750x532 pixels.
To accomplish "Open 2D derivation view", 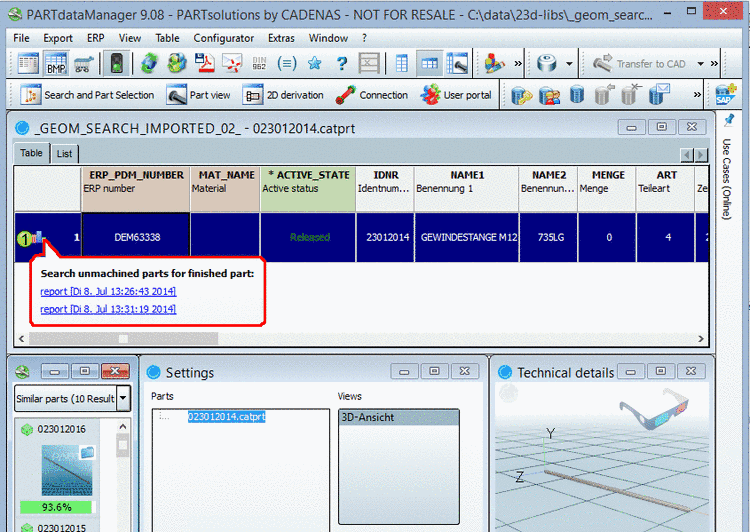I will 283,95.
